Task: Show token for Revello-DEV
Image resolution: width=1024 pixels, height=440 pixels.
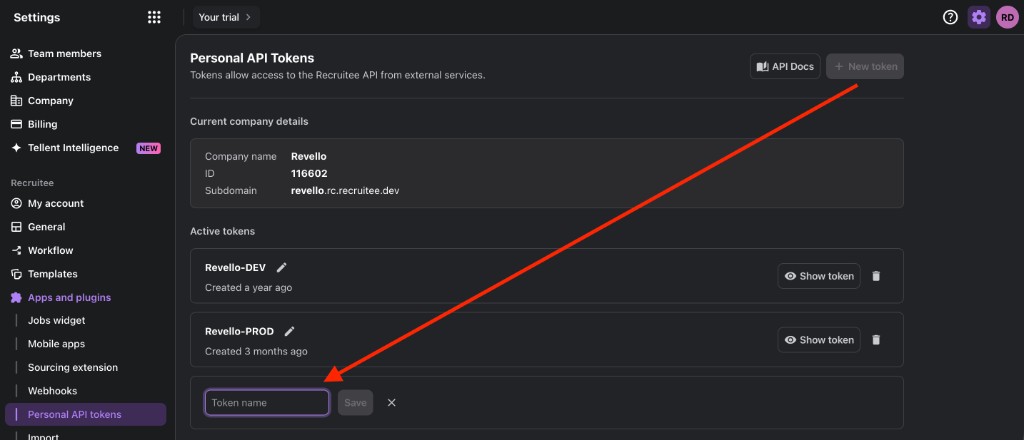Action: click(x=819, y=276)
